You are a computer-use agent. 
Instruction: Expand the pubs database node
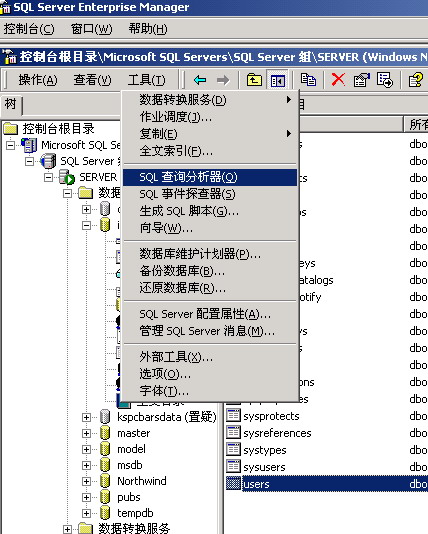(x=86, y=497)
